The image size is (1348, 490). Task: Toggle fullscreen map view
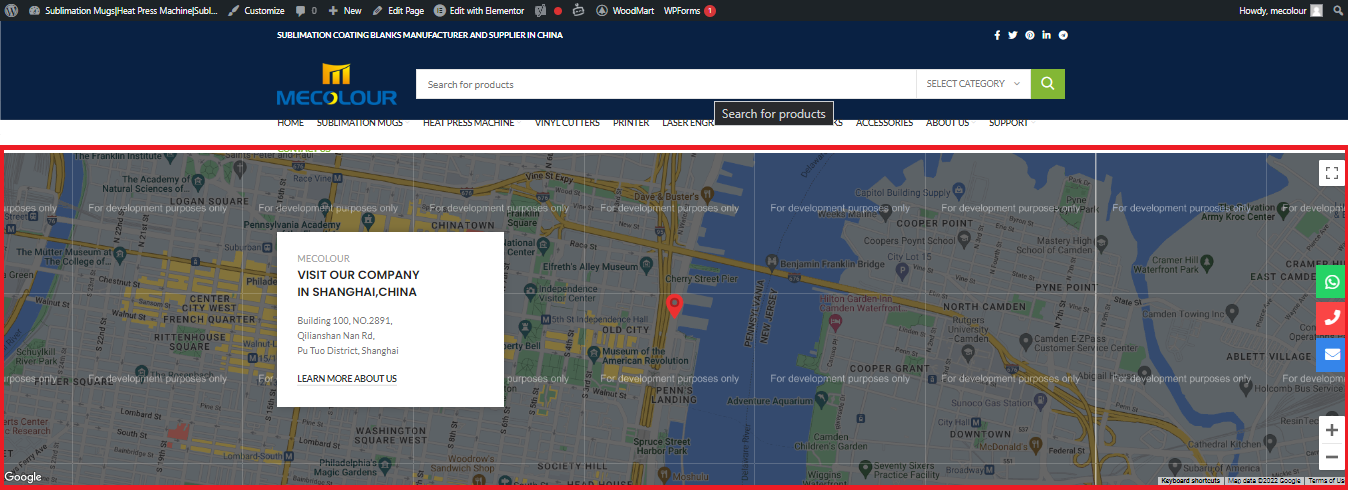point(1331,173)
